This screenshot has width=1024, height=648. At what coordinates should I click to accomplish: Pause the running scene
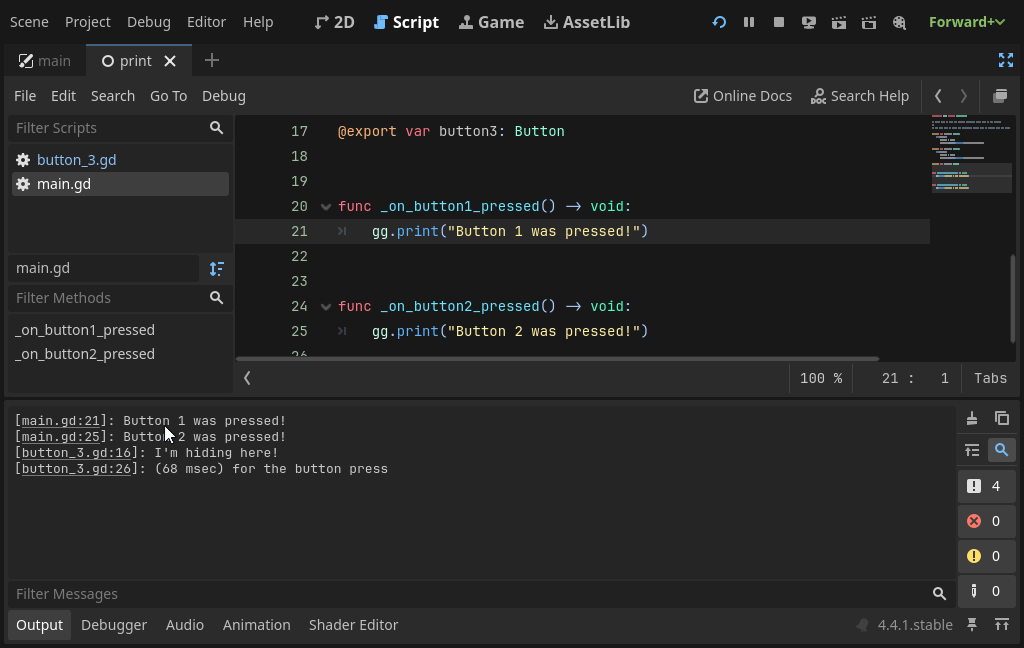click(x=749, y=21)
